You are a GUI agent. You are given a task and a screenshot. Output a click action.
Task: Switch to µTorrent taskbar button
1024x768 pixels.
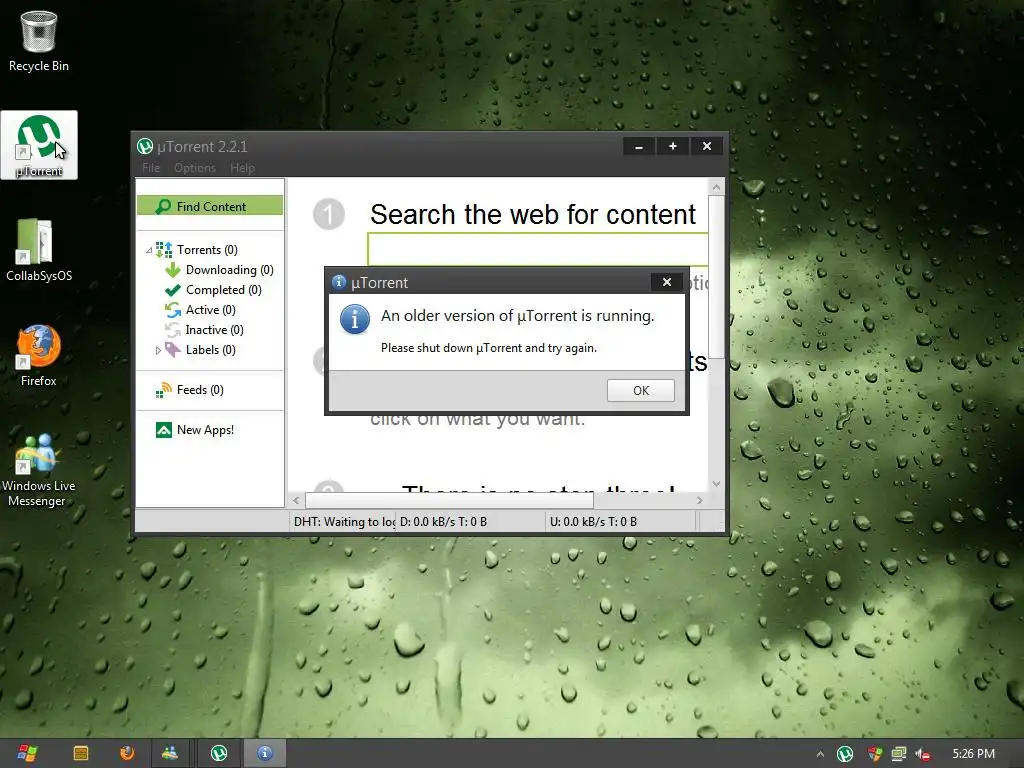219,753
